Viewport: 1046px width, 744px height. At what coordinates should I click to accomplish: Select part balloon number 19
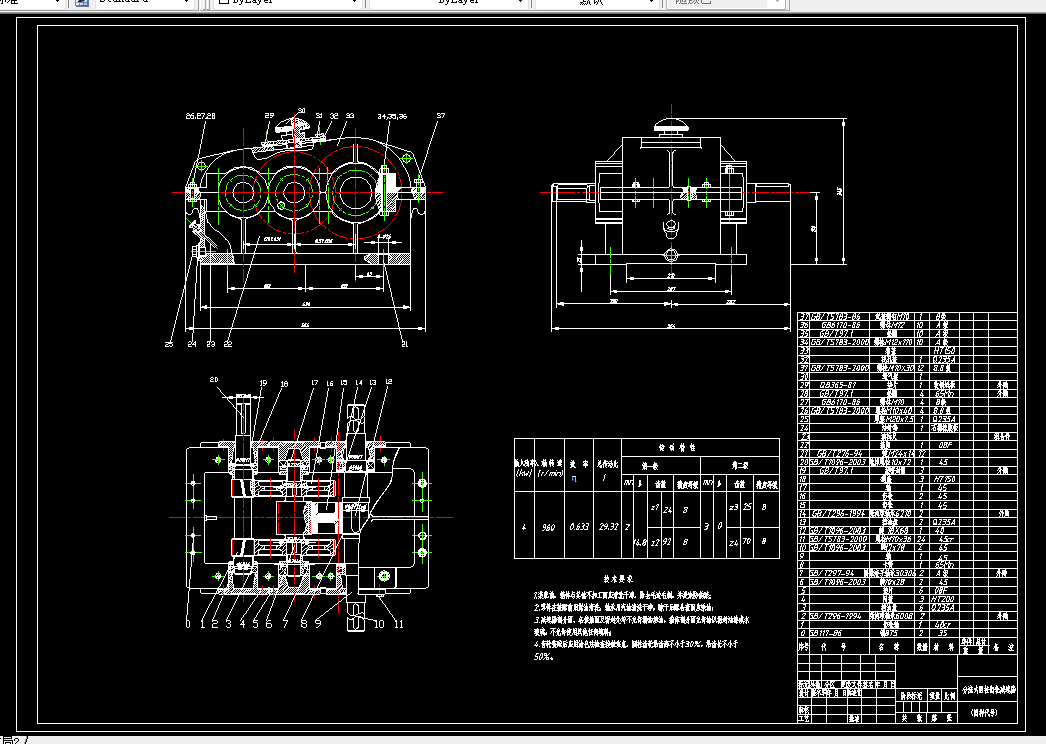pyautogui.click(x=263, y=383)
